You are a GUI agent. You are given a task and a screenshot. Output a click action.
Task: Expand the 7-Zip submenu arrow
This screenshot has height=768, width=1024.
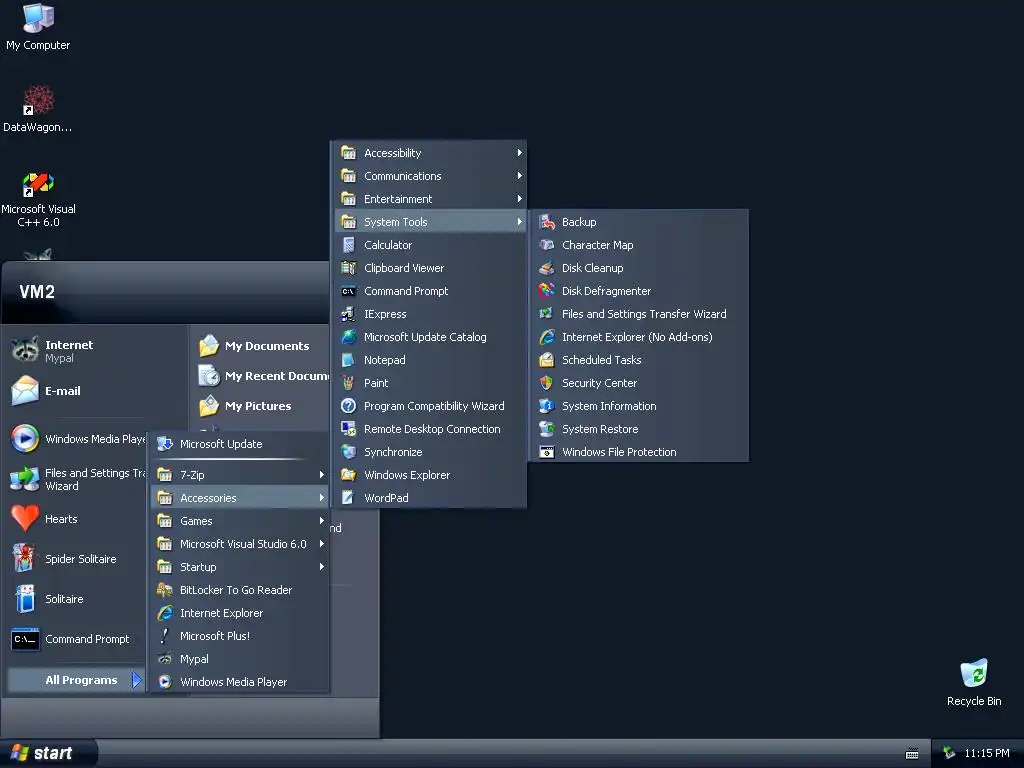[x=321, y=475]
